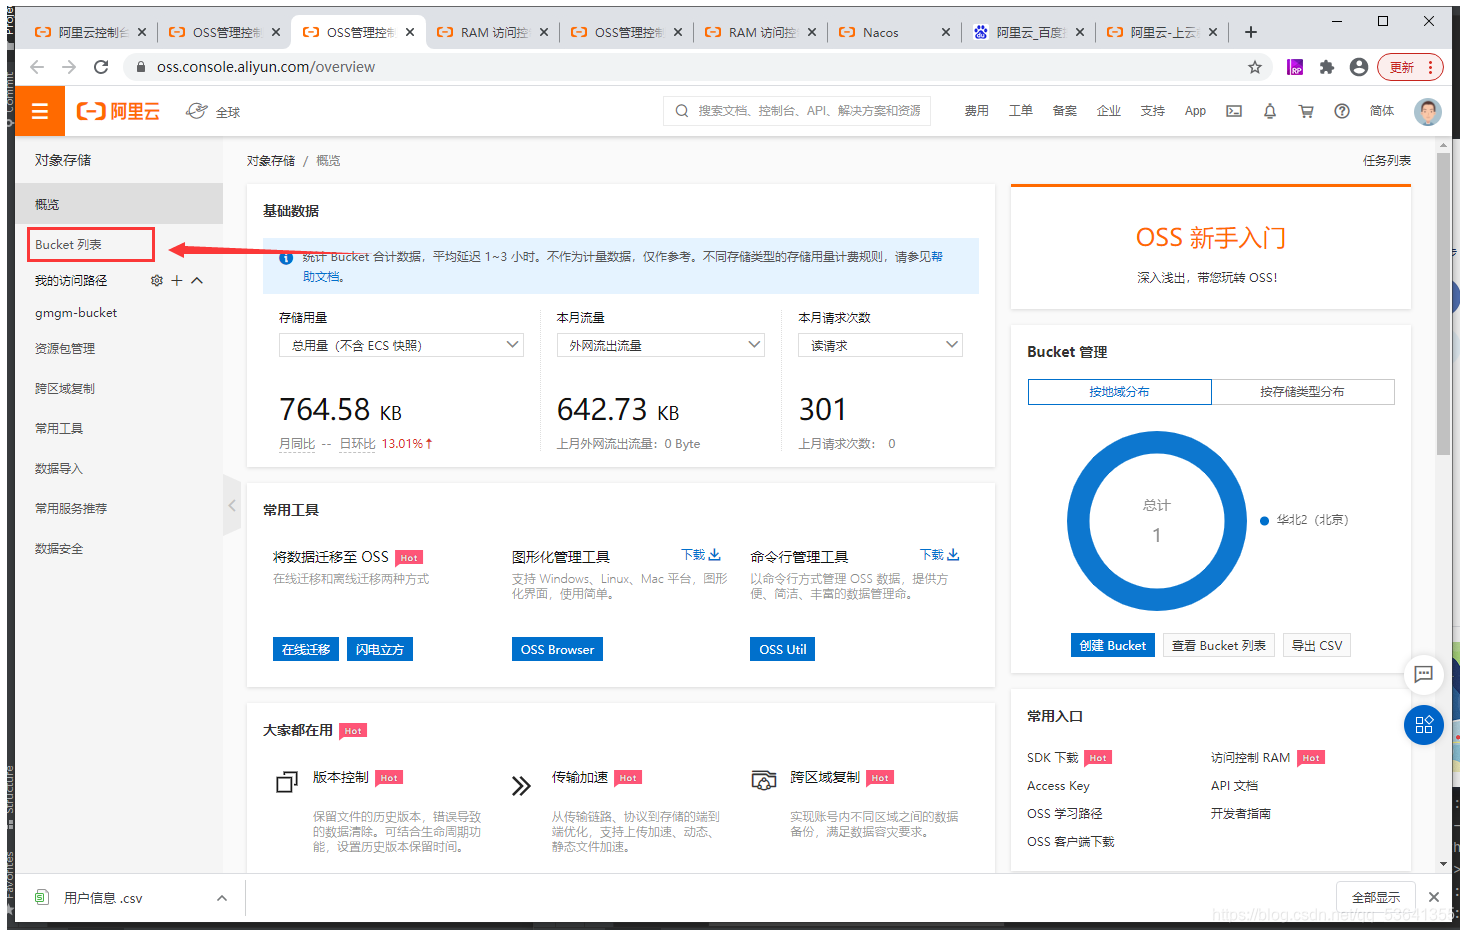The height and width of the screenshot is (933, 1465).
Task: Open the notification bell
Action: tap(1270, 111)
